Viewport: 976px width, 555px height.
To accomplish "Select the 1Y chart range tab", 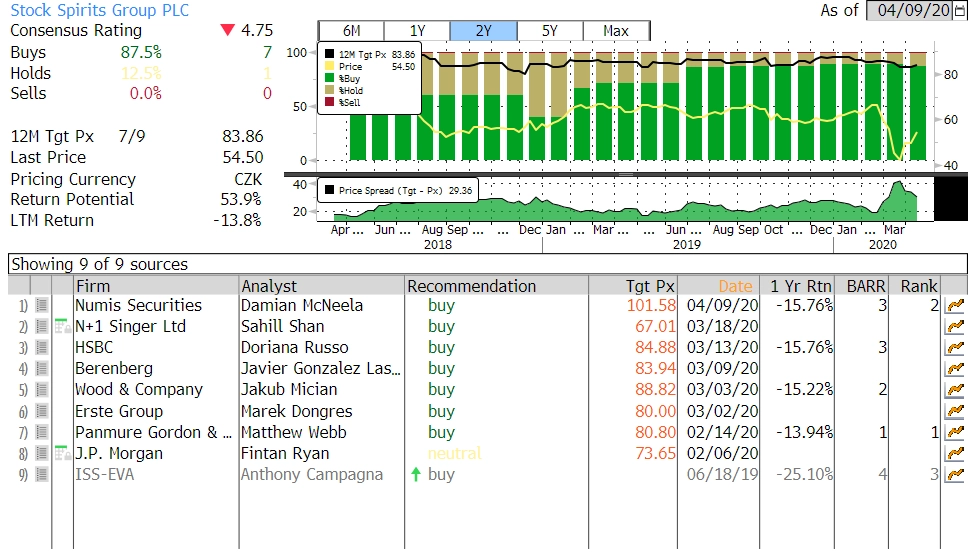I will pyautogui.click(x=417, y=30).
